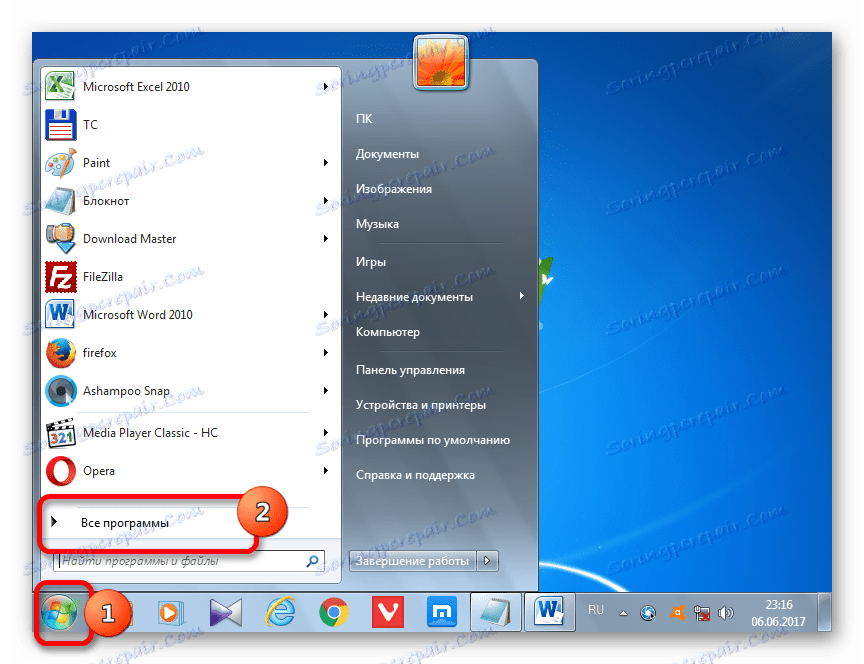Launch Media Player Classic icon

click(x=61, y=433)
